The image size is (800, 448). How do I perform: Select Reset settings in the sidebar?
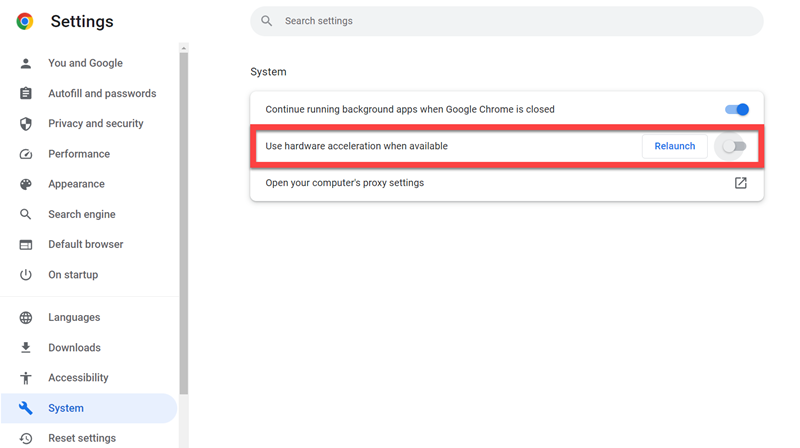pyautogui.click(x=81, y=438)
